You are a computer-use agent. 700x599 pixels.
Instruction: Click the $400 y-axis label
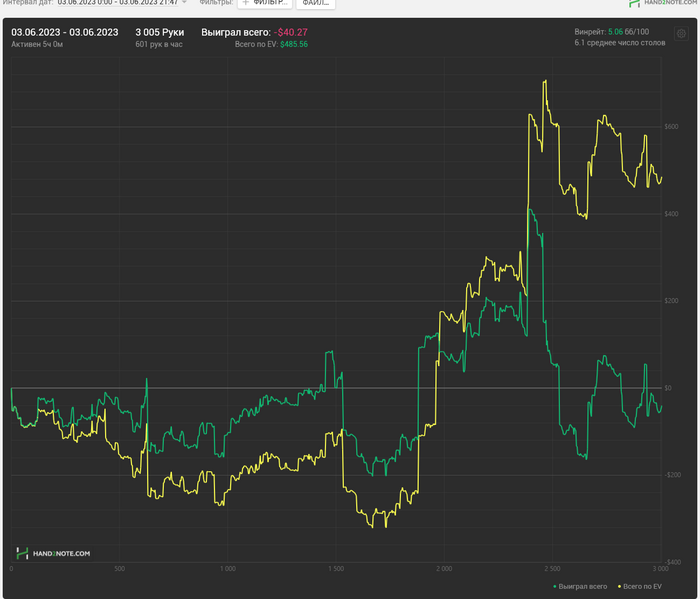click(x=671, y=214)
